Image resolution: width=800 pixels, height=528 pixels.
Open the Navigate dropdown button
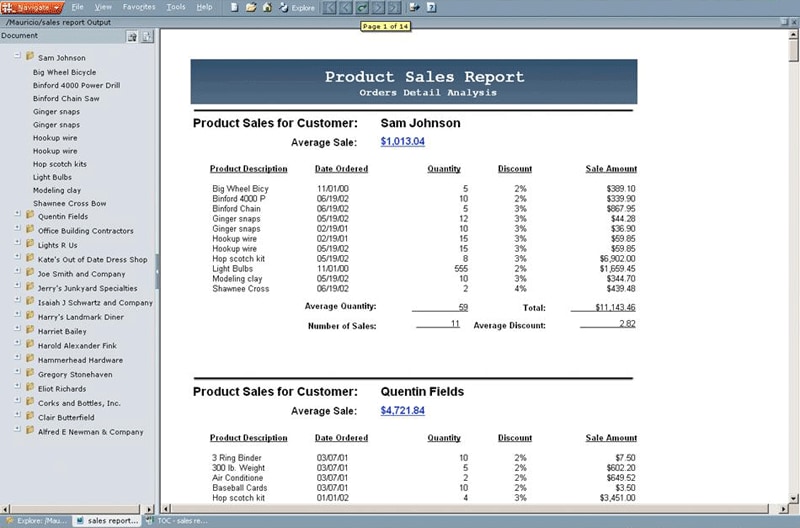pyautogui.click(x=33, y=8)
